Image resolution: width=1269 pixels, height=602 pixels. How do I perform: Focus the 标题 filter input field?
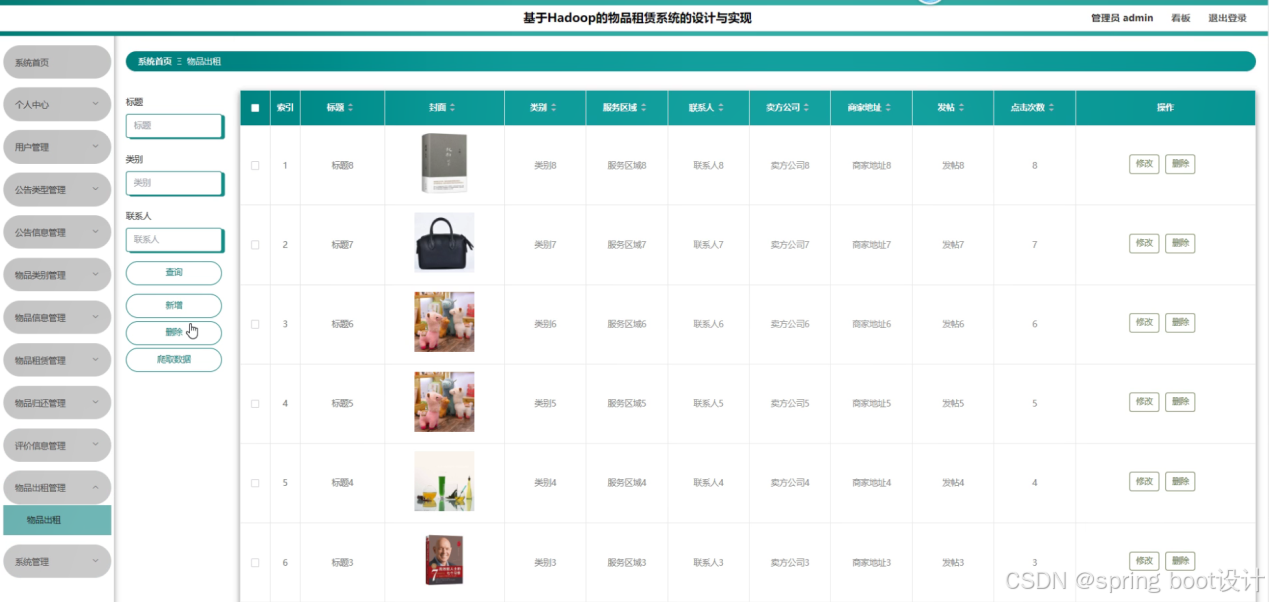[x=174, y=126]
